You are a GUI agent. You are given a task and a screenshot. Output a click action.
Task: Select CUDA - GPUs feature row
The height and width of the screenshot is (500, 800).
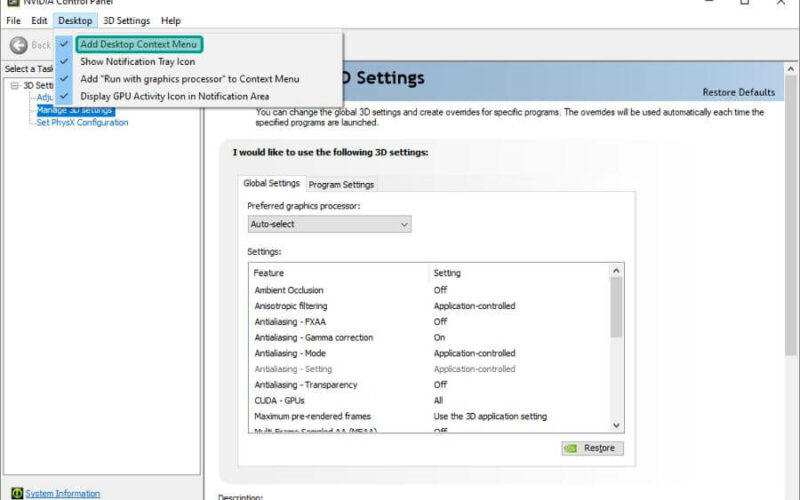coord(429,401)
